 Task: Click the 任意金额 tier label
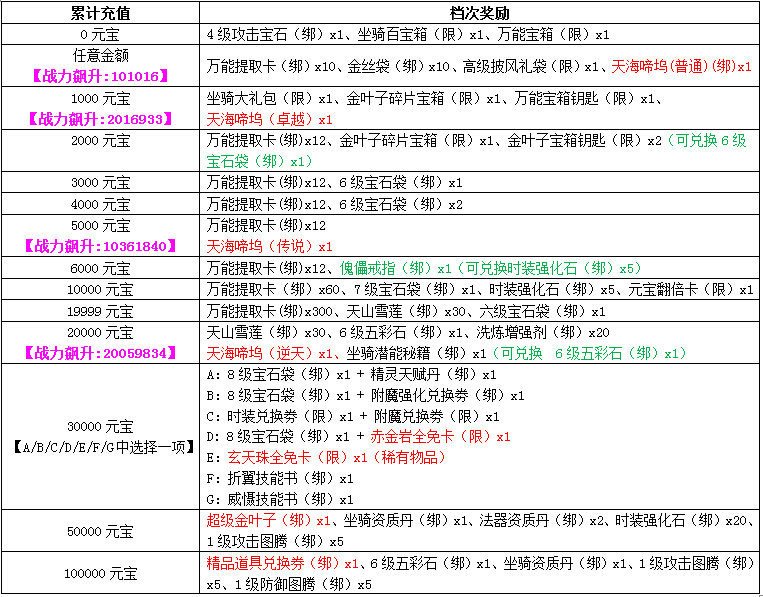coord(99,56)
